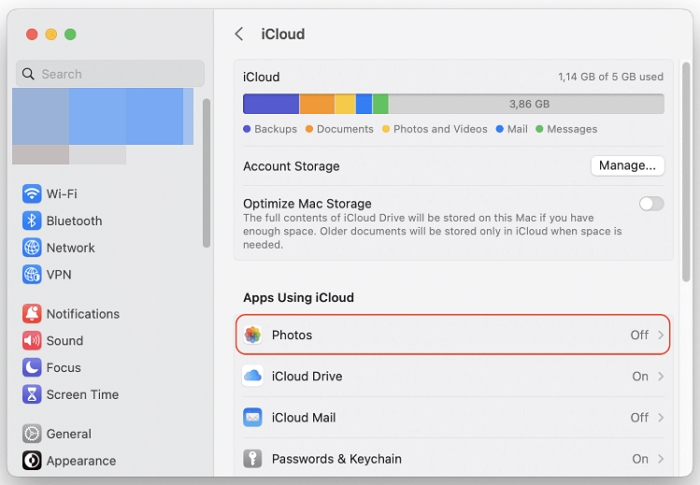Click the iCloud Drive cloud icon
Viewport: 700px width, 485px height.
click(x=253, y=376)
